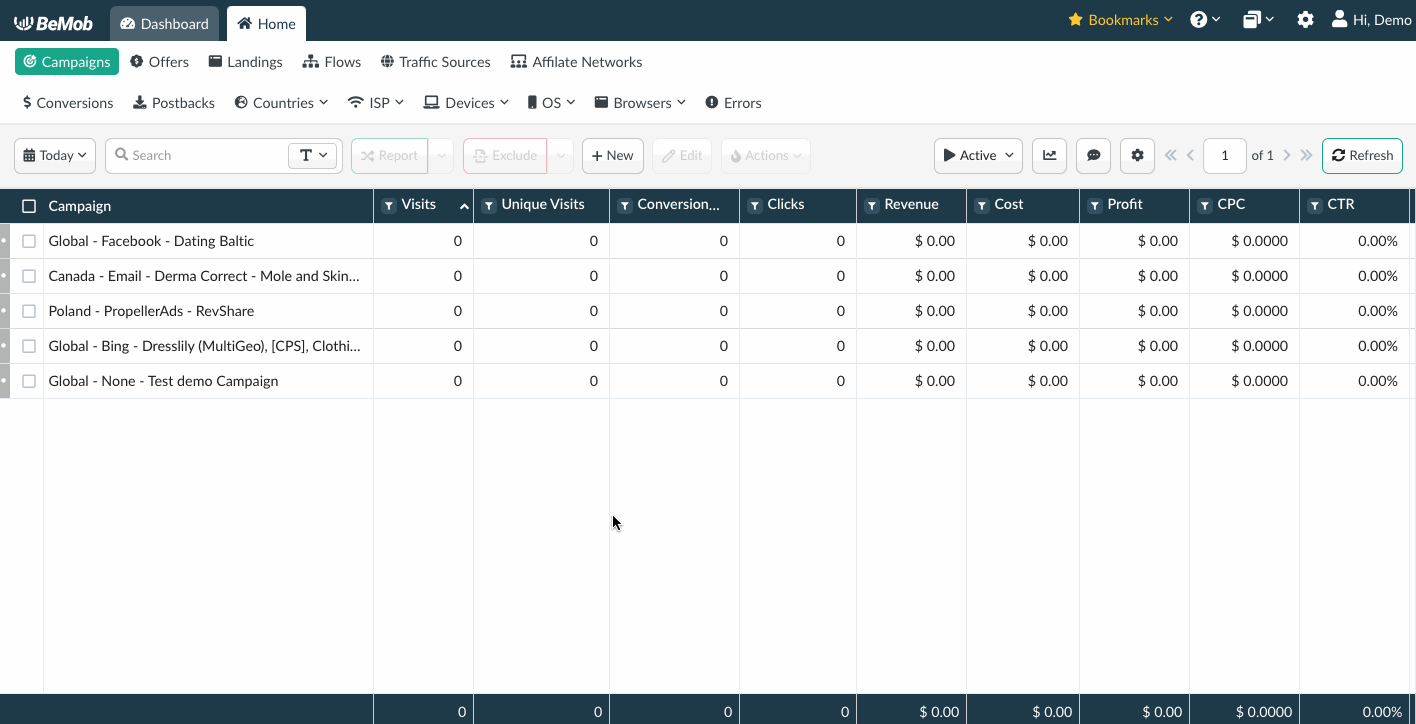Create a New campaign
Viewport: 1416px width, 724px height.
click(613, 155)
